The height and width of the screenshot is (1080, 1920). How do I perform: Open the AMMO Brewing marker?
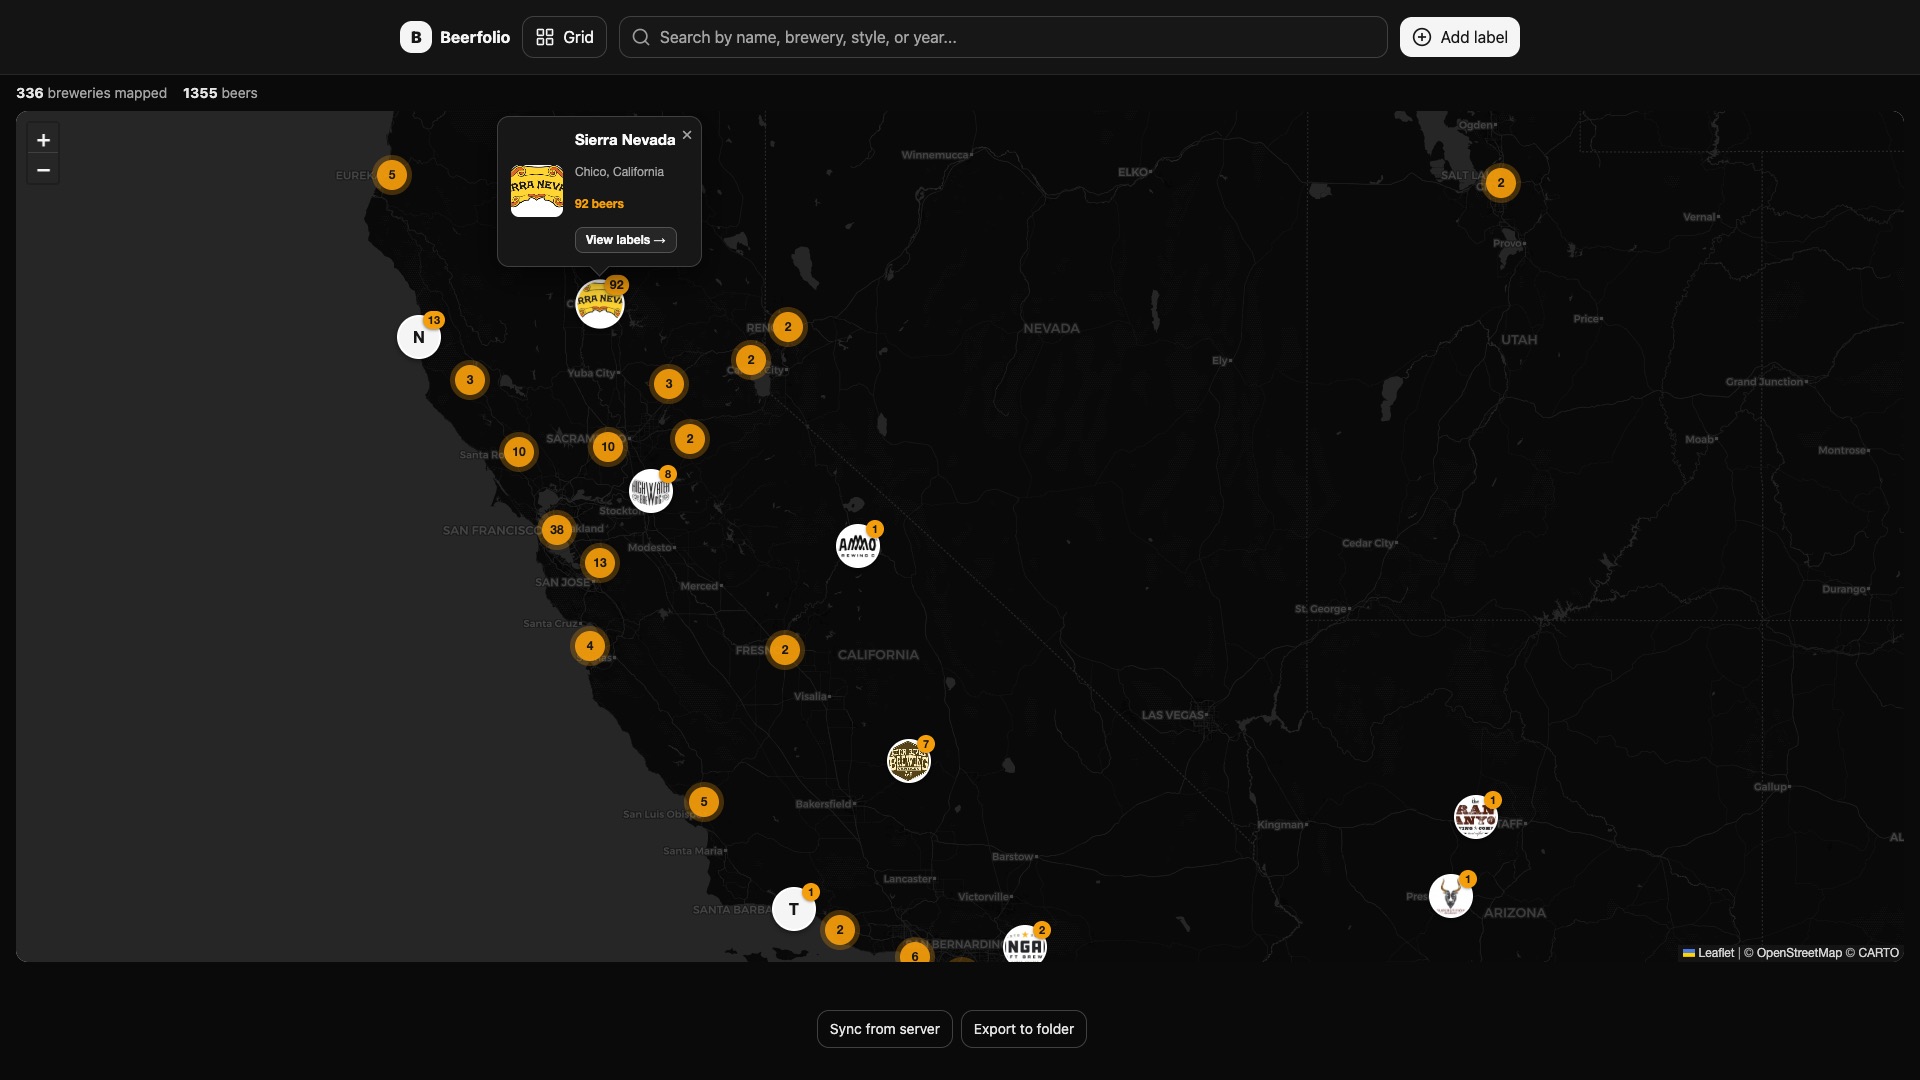(858, 546)
